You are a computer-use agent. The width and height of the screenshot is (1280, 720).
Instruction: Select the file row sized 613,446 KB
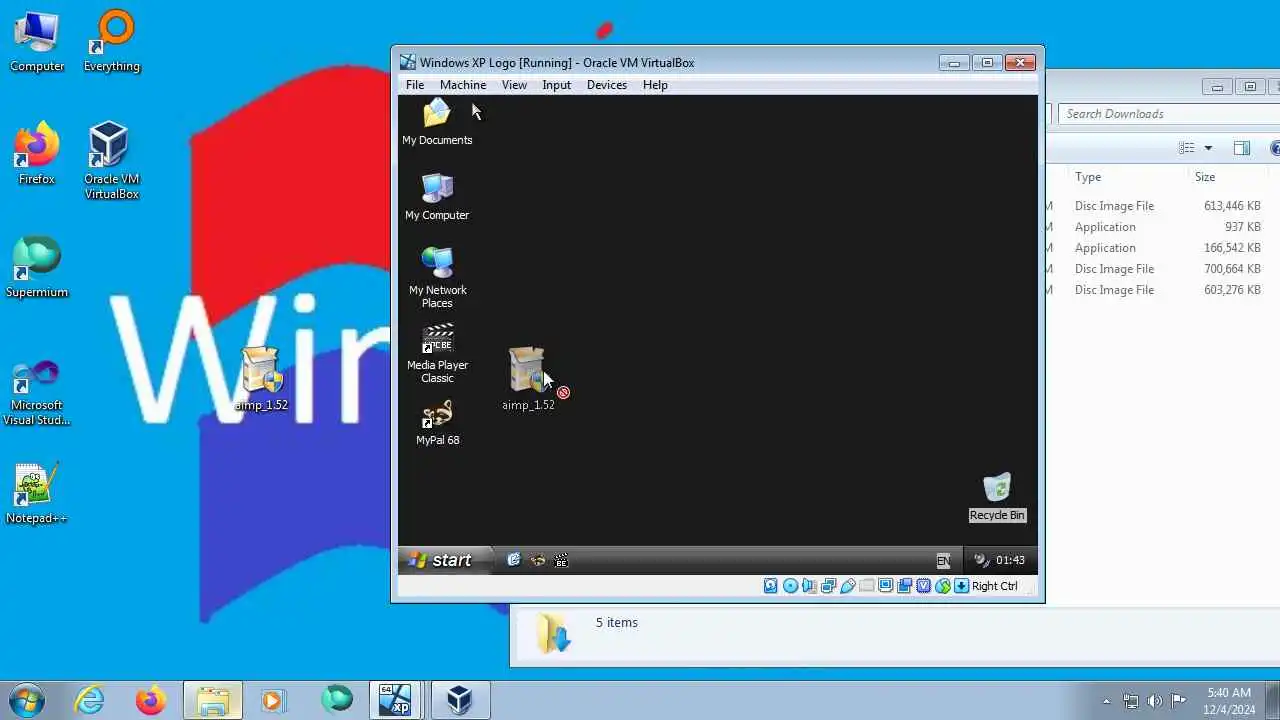tap(1163, 206)
